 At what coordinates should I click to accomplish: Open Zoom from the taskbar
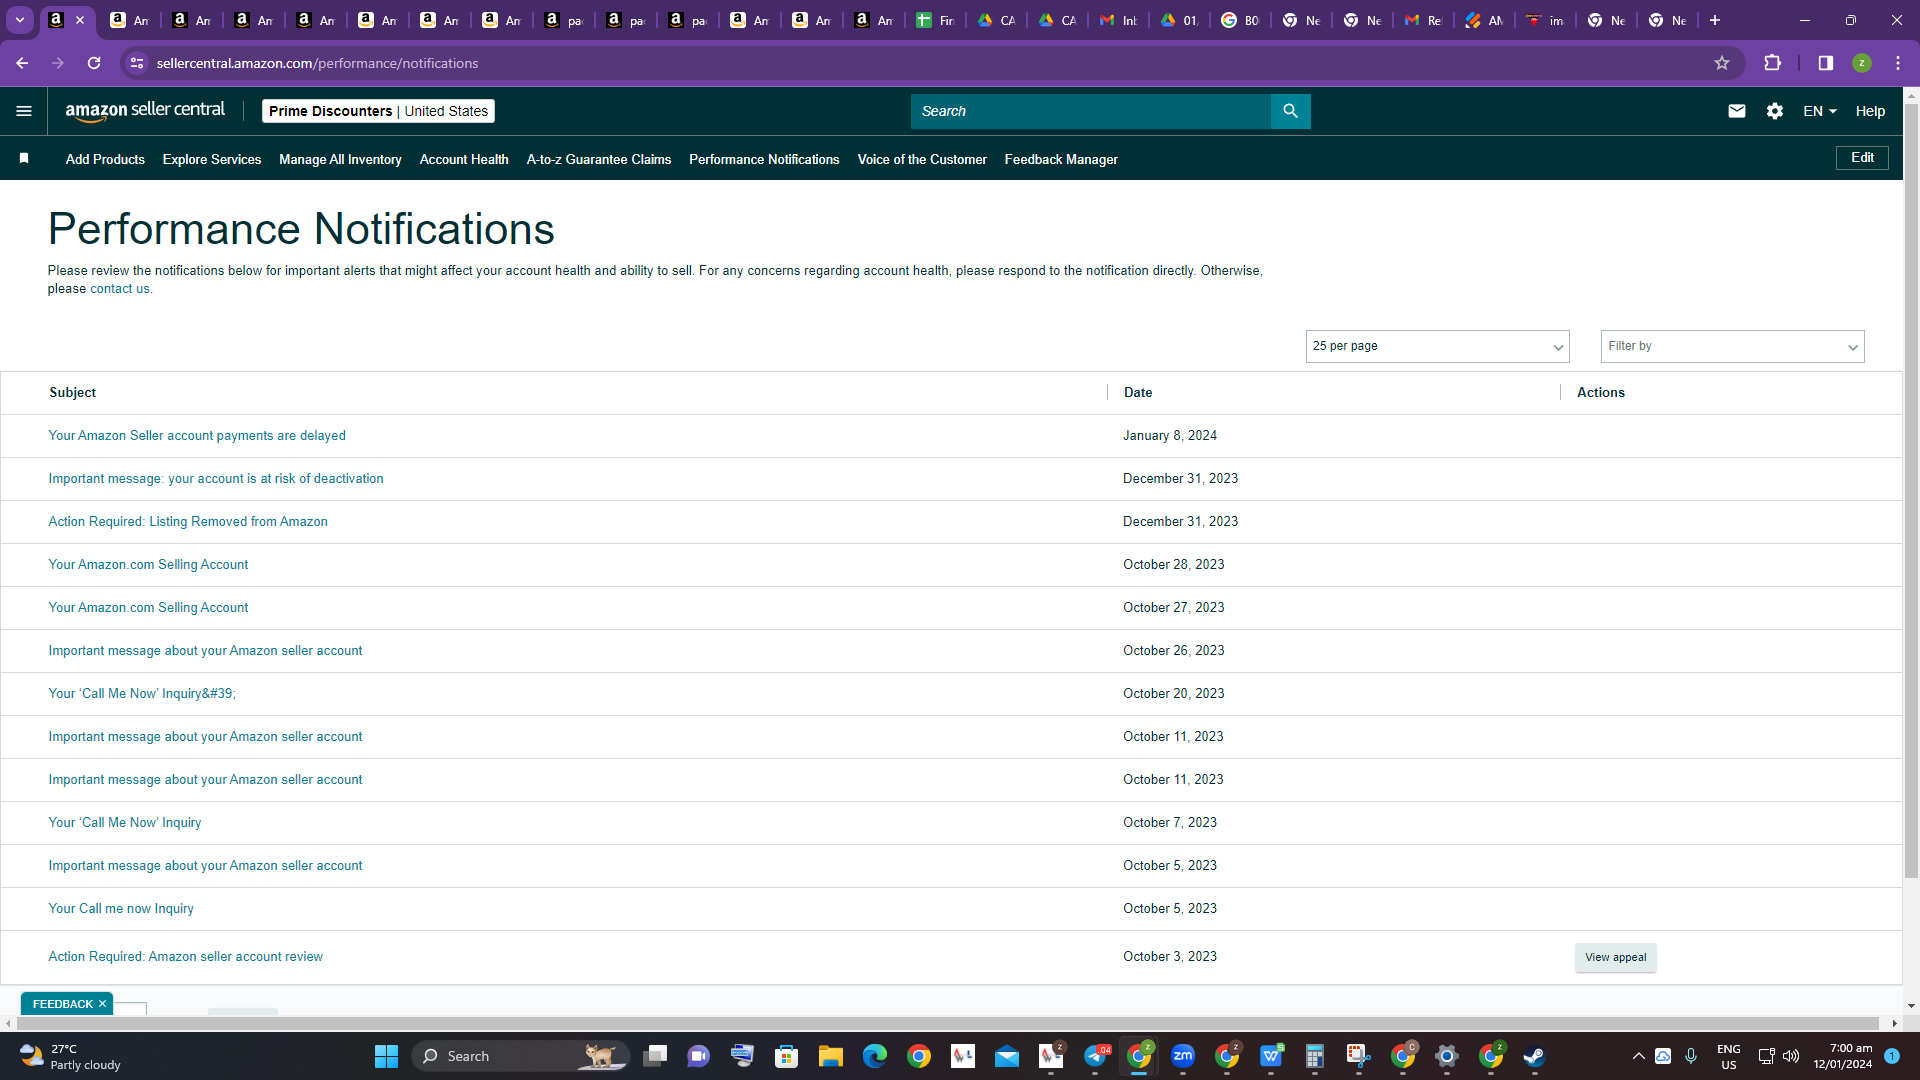point(1182,1056)
